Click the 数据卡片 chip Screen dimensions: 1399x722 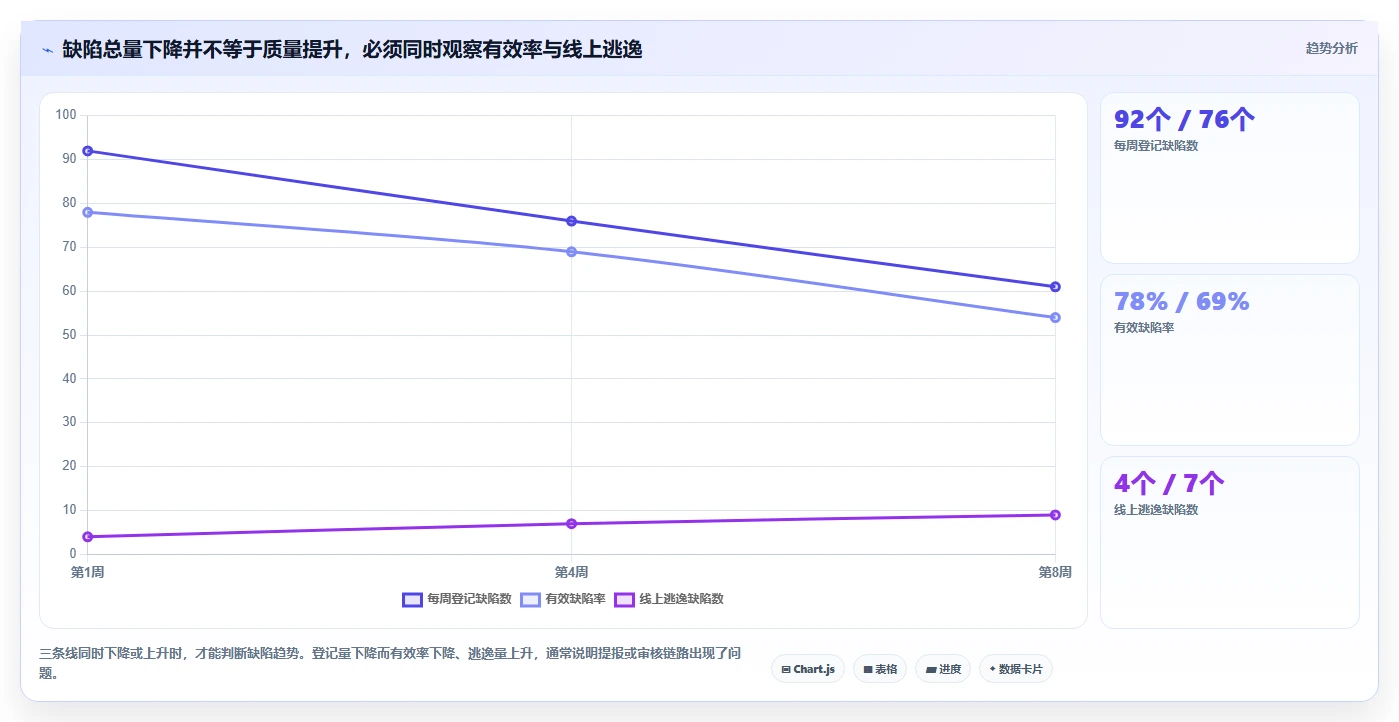point(1016,669)
